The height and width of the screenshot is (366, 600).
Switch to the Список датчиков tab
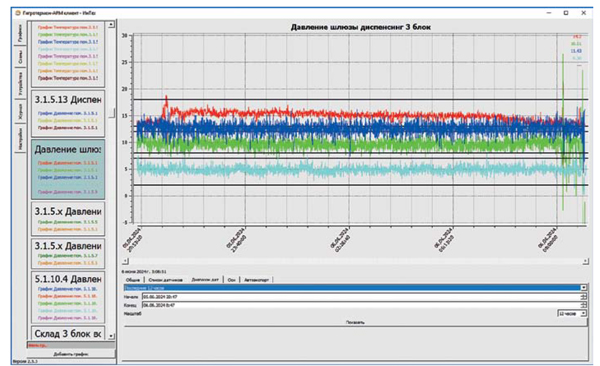click(165, 280)
